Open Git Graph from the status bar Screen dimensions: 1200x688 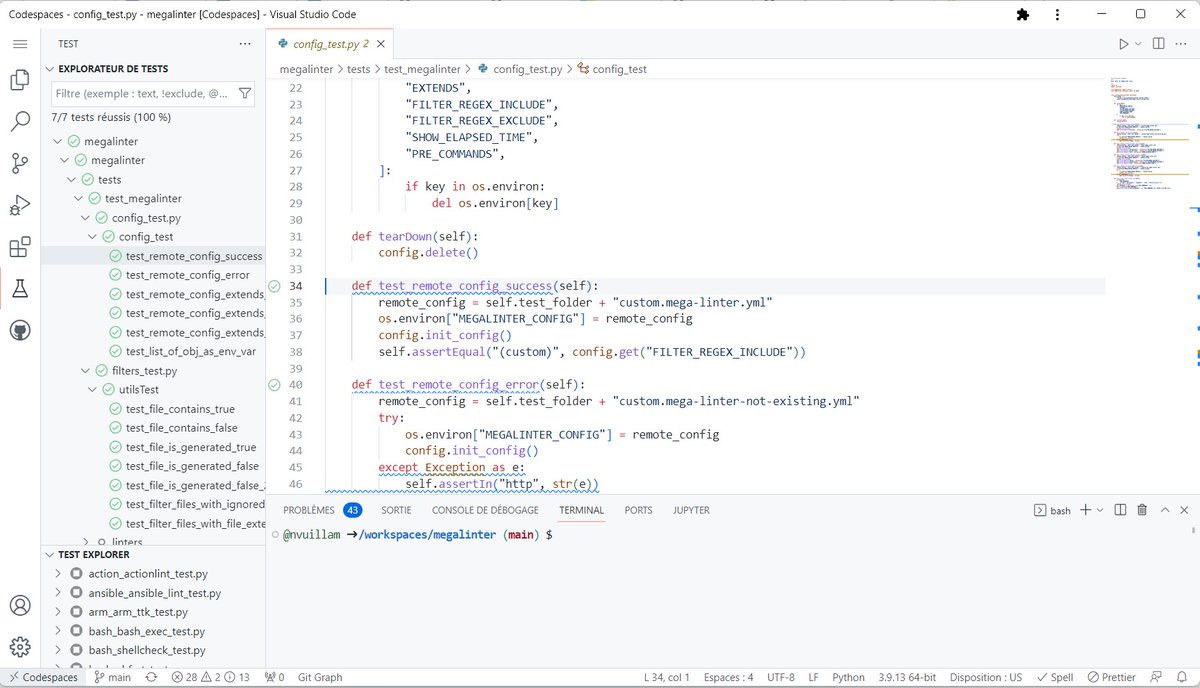[x=320, y=677]
